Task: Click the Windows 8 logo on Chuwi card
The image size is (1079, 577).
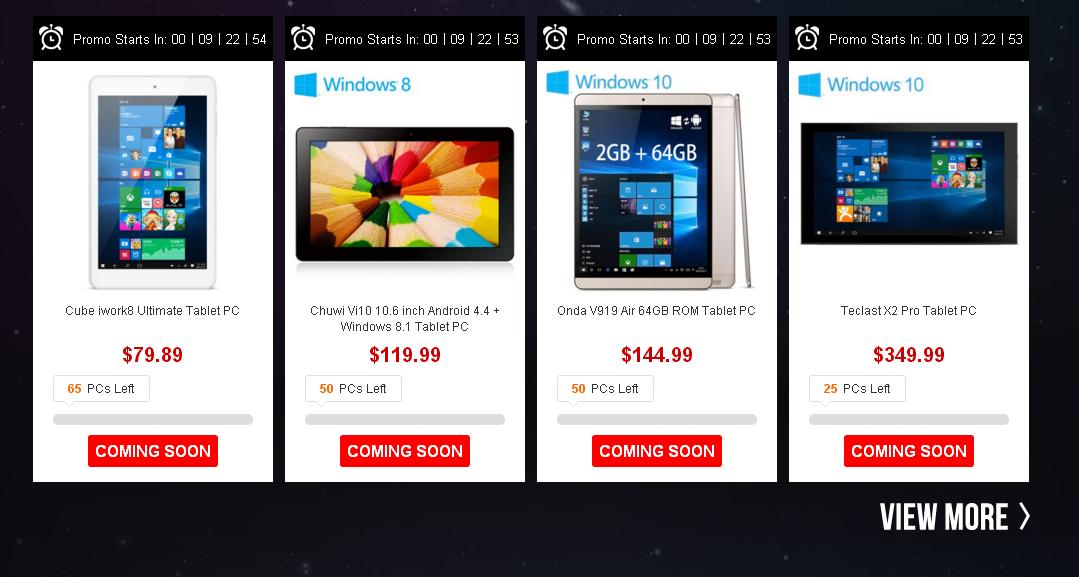Action: tap(352, 85)
